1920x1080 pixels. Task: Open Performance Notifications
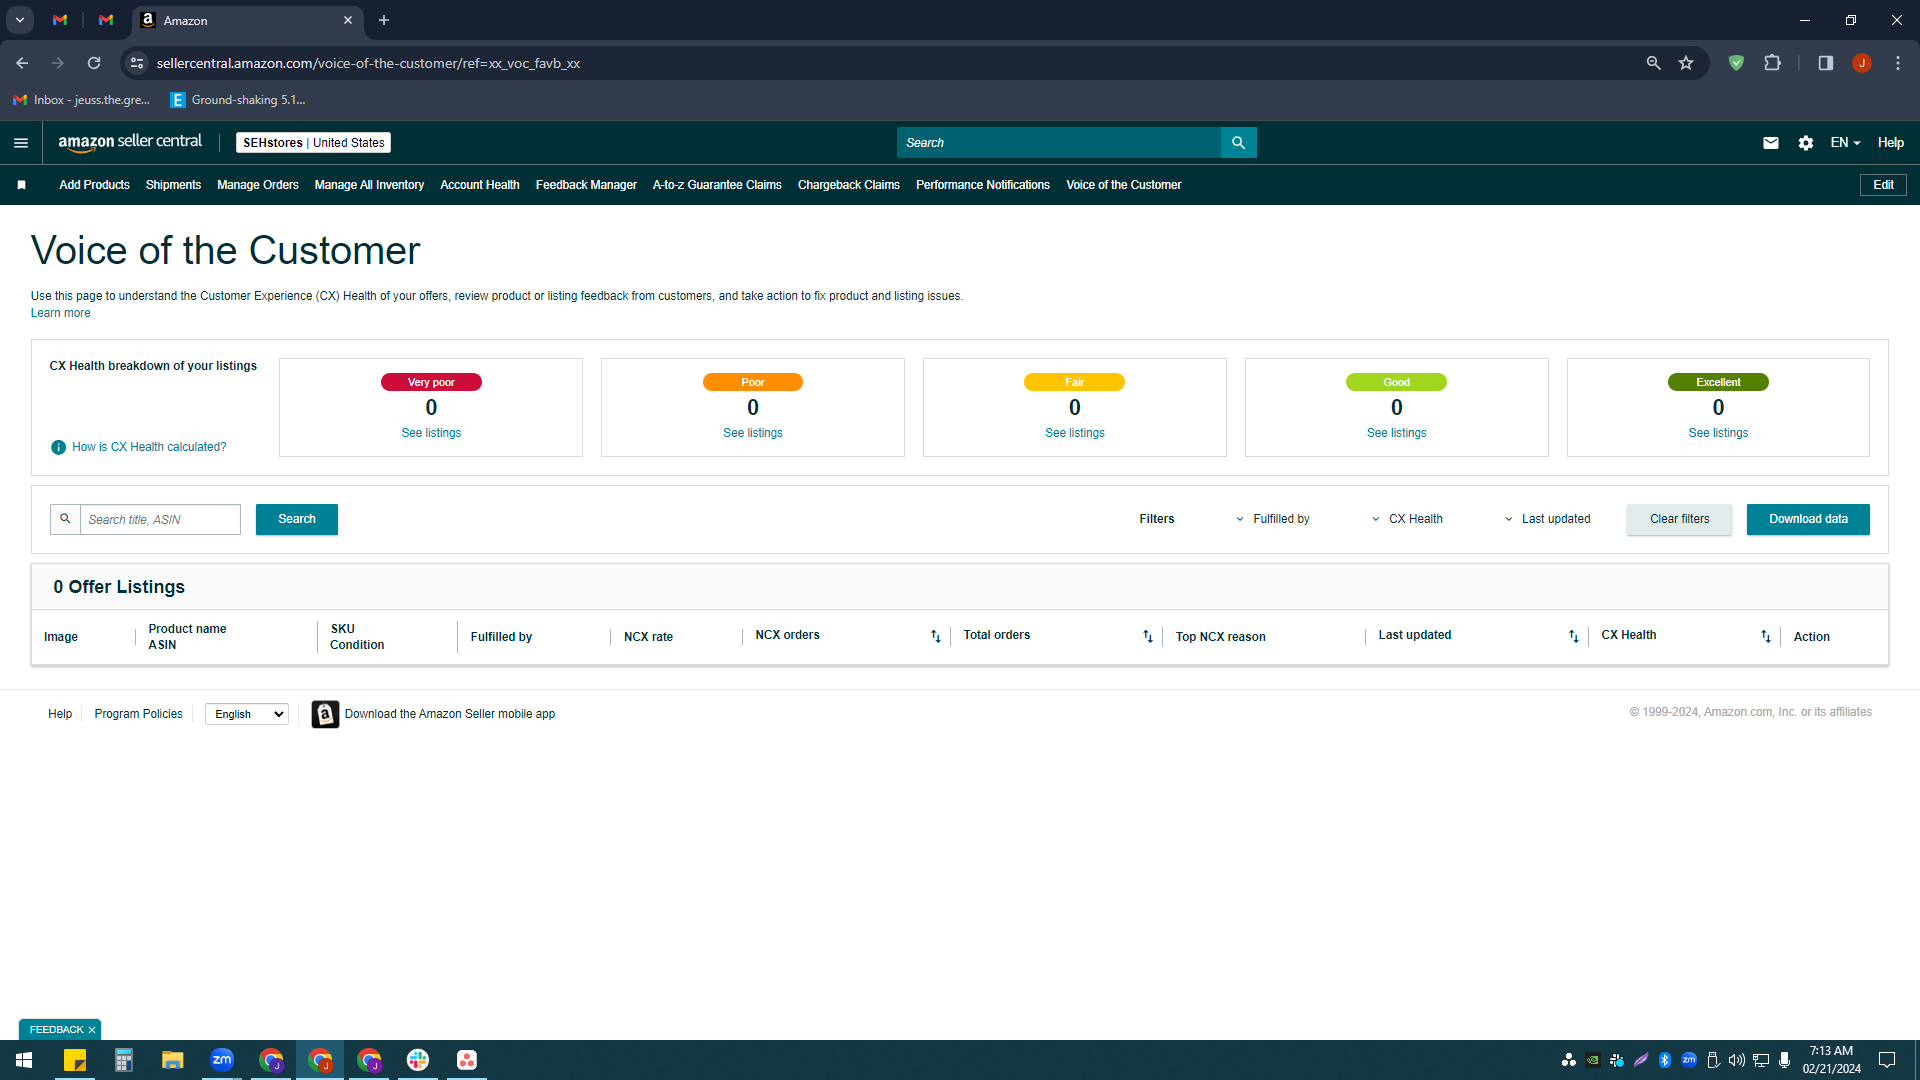coord(983,185)
